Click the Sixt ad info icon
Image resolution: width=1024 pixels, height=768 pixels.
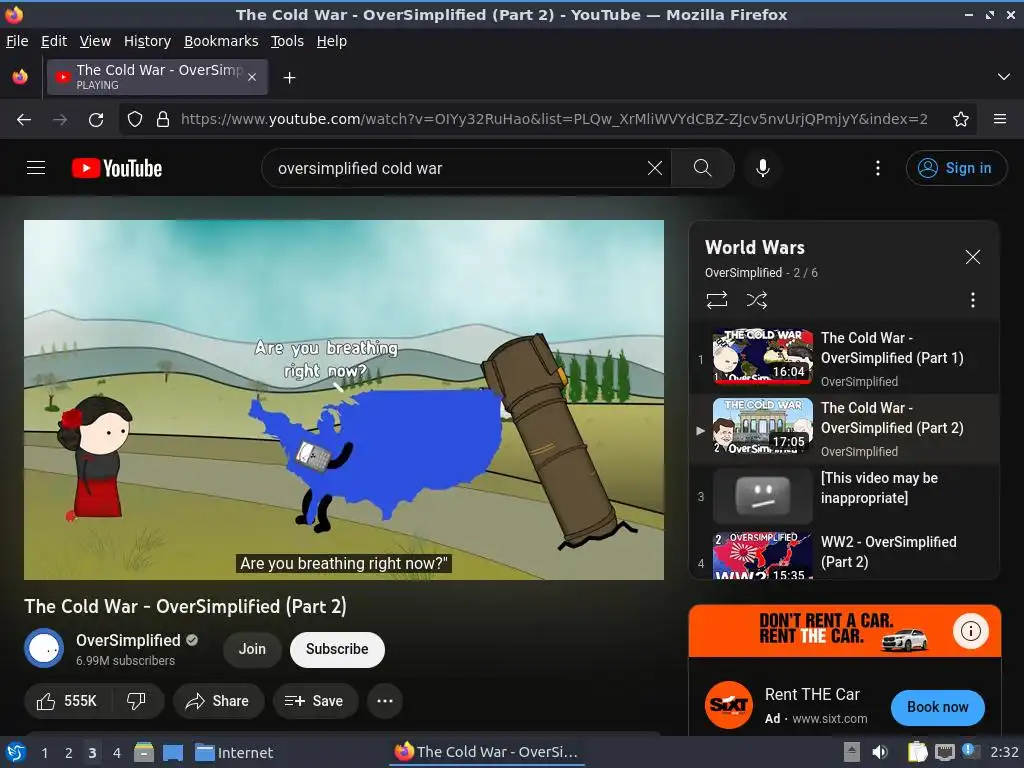[x=970, y=631]
